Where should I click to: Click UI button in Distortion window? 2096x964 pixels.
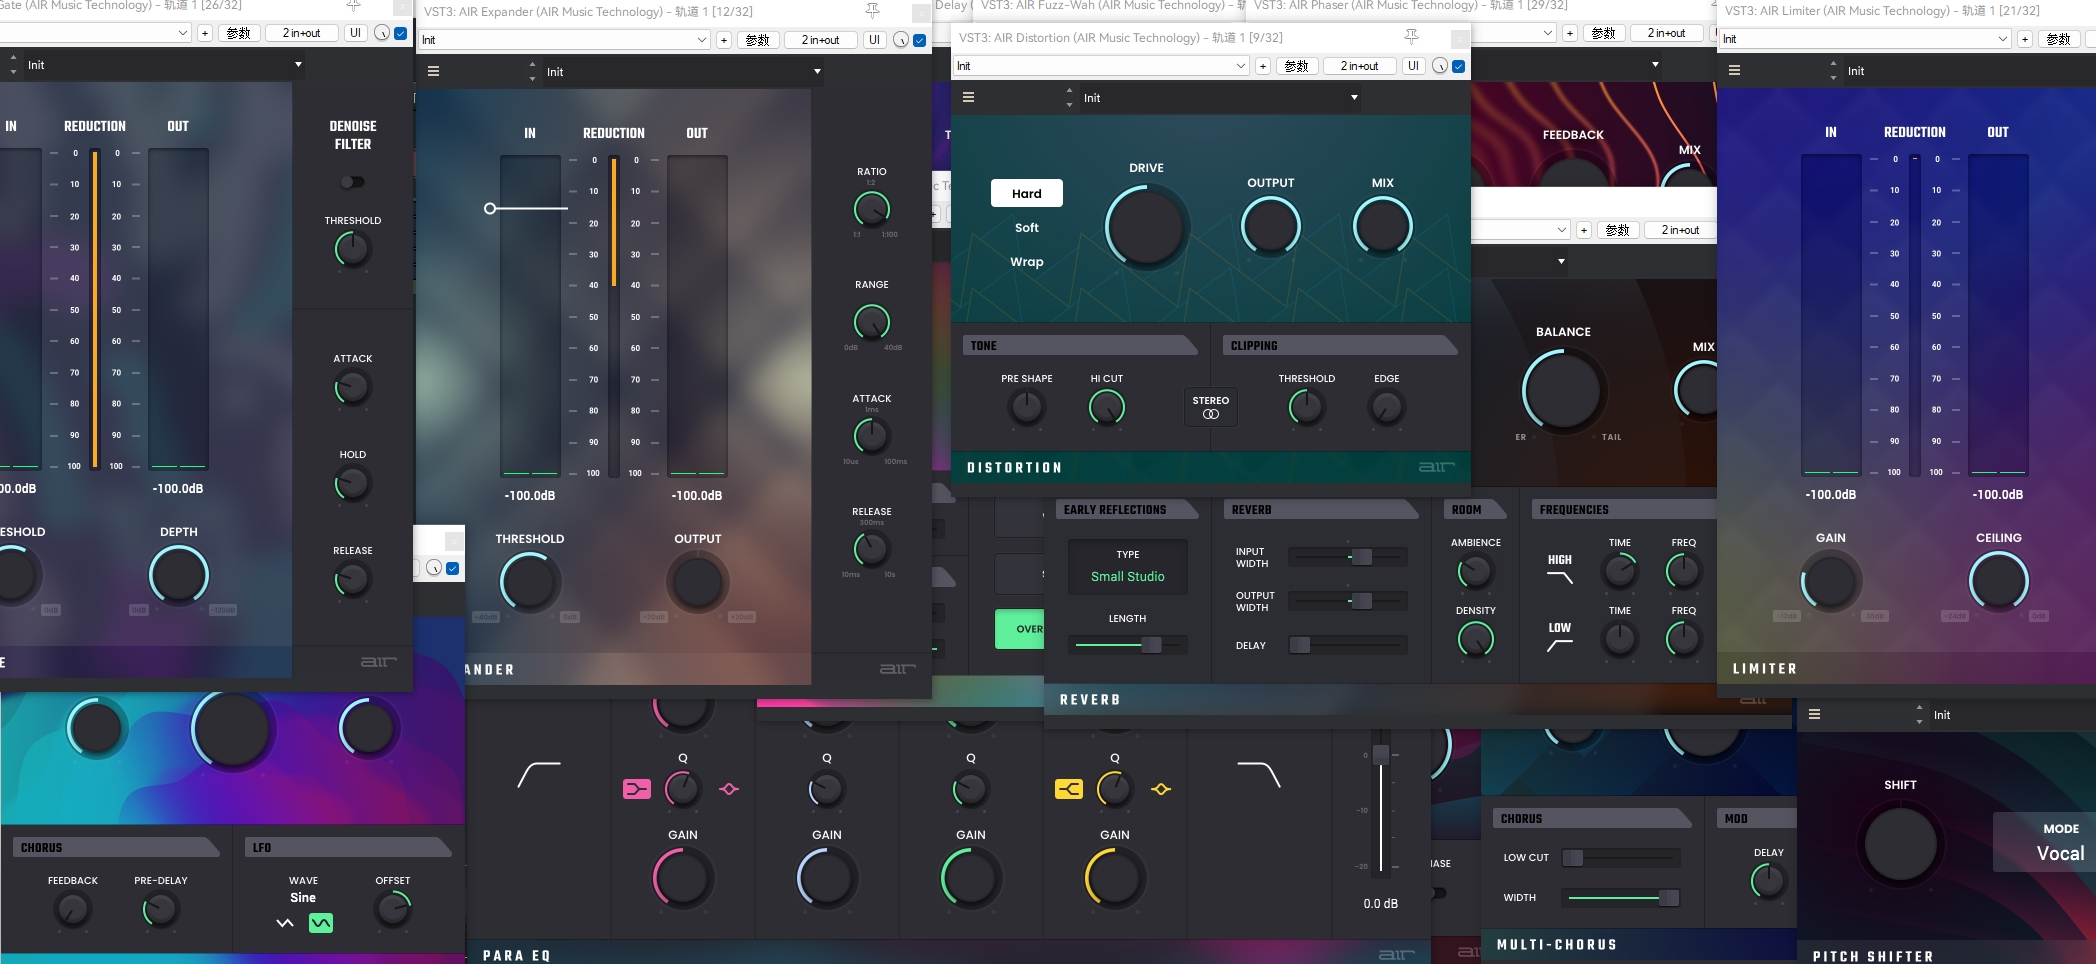(x=1413, y=66)
